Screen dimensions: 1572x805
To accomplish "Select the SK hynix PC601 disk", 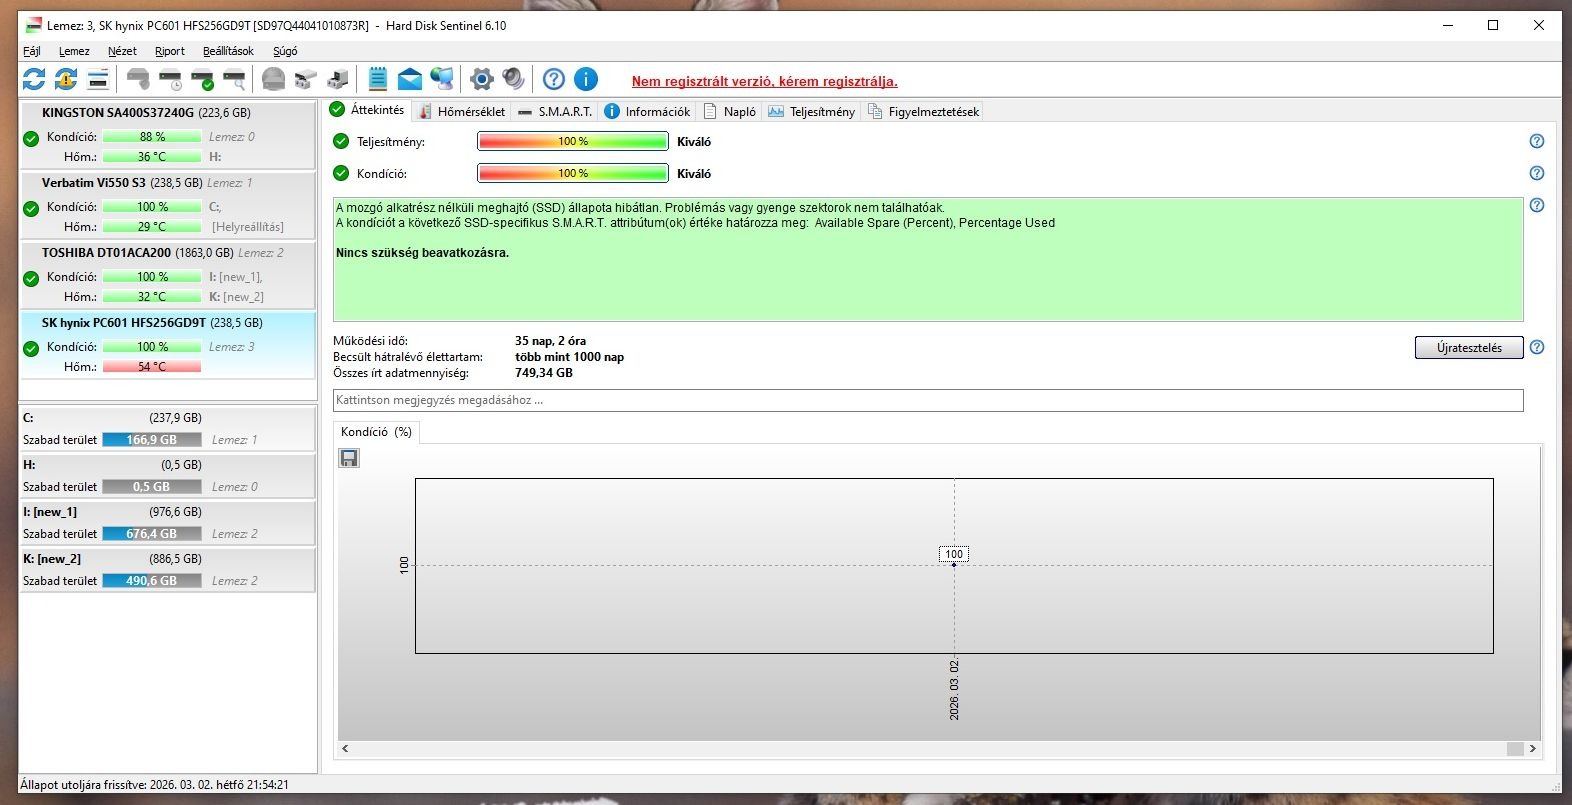I will [168, 345].
